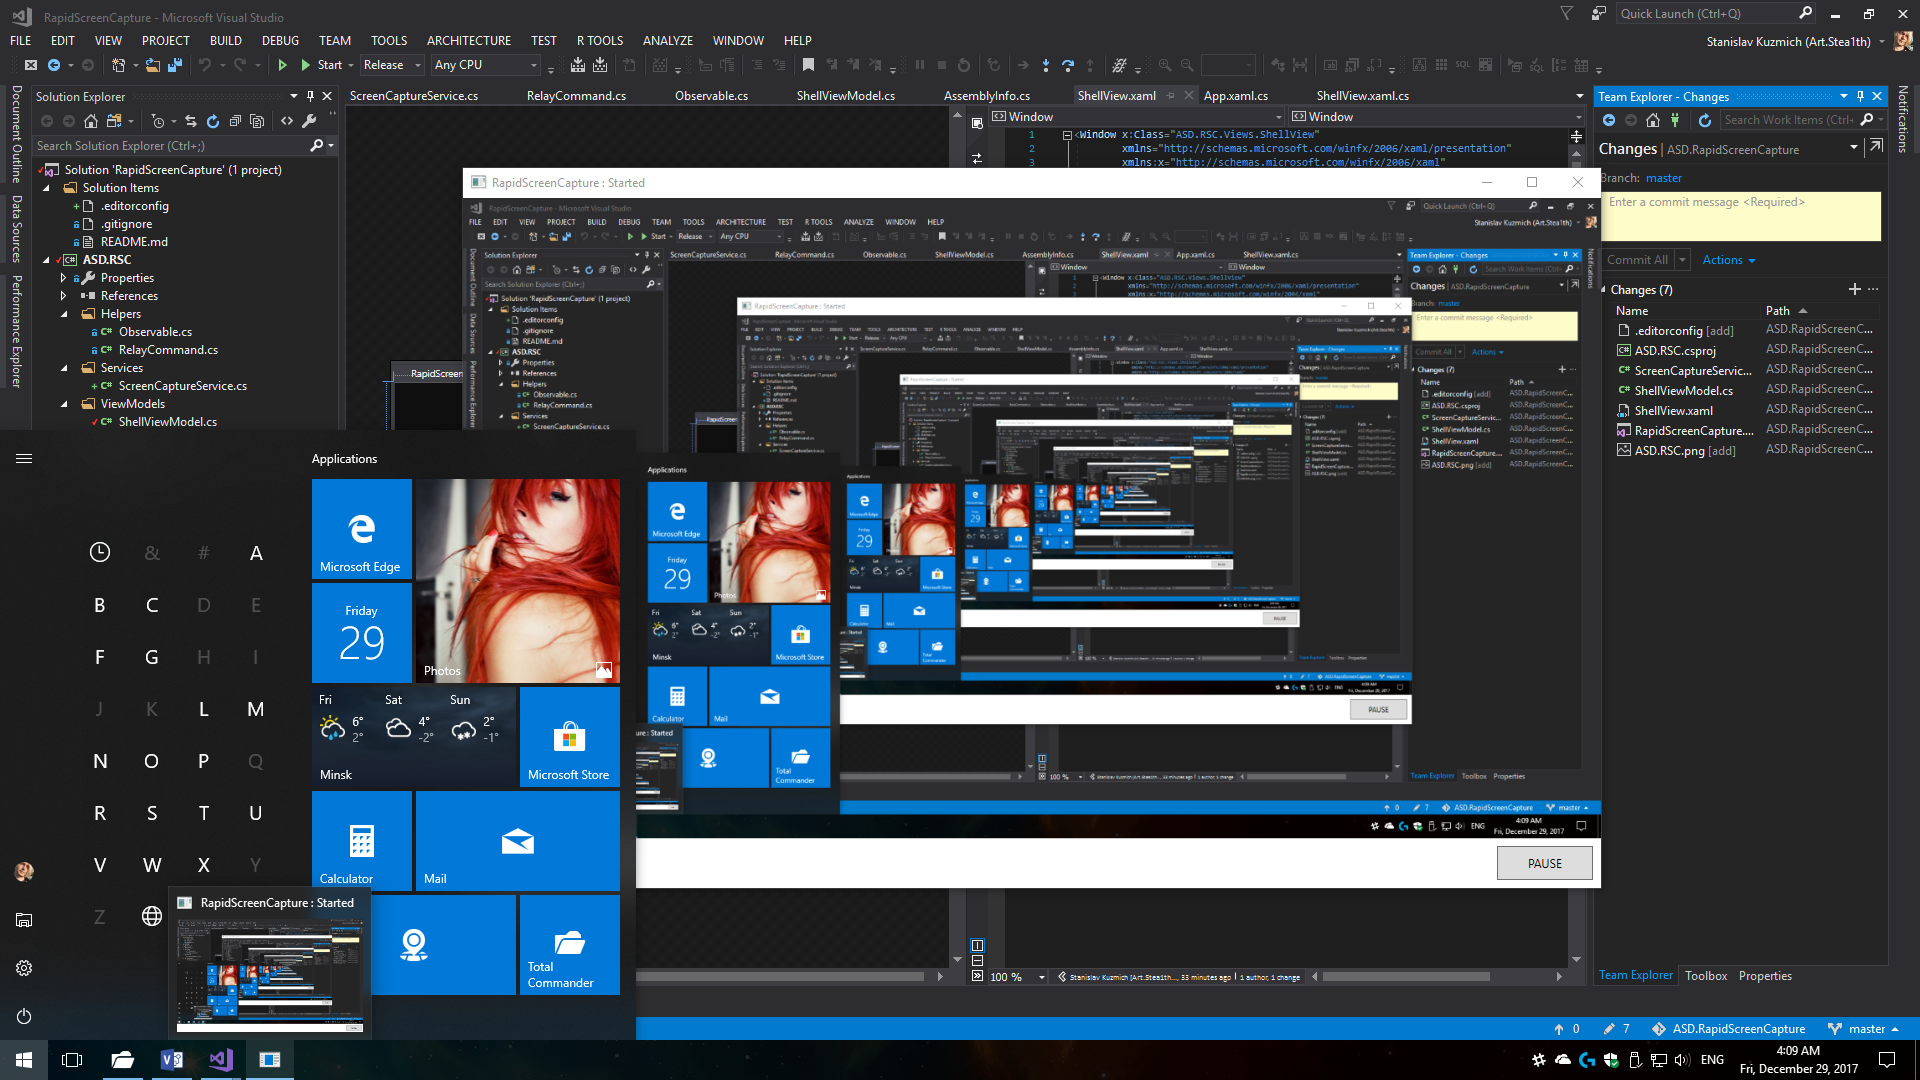Open the TEAM menu

[x=334, y=40]
